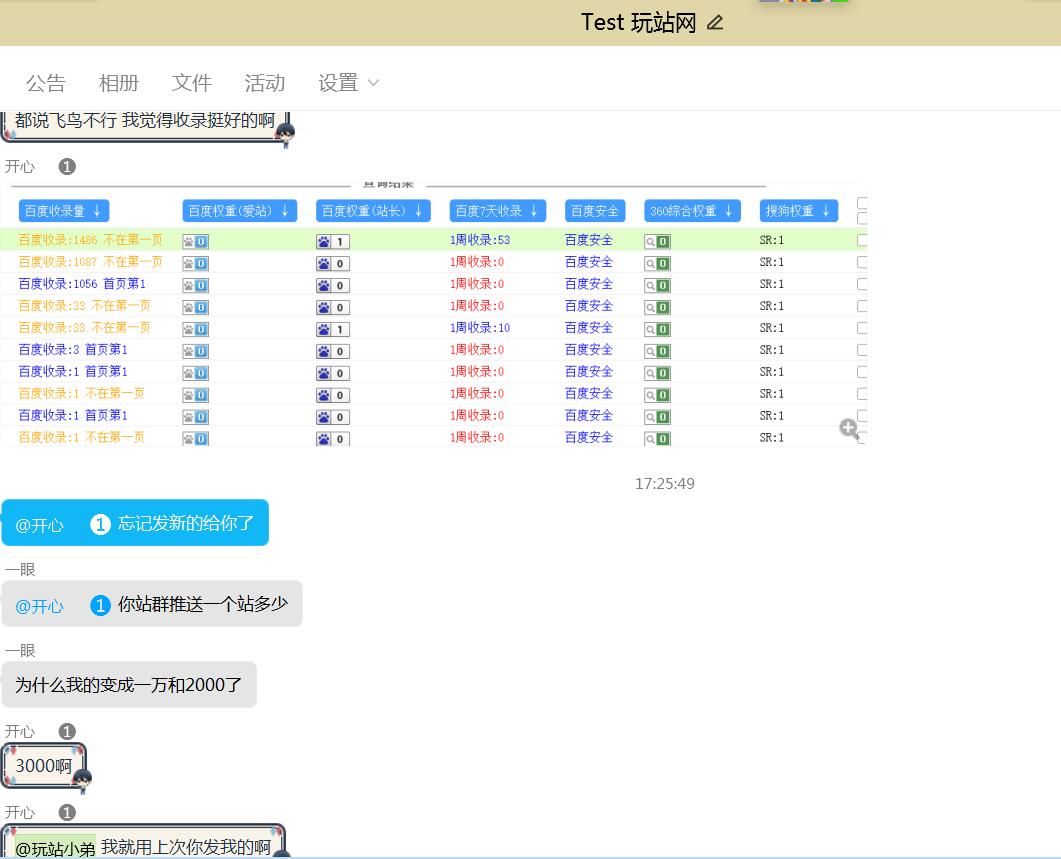Click the timestamp 17:25:49
1061x859 pixels.
click(664, 483)
